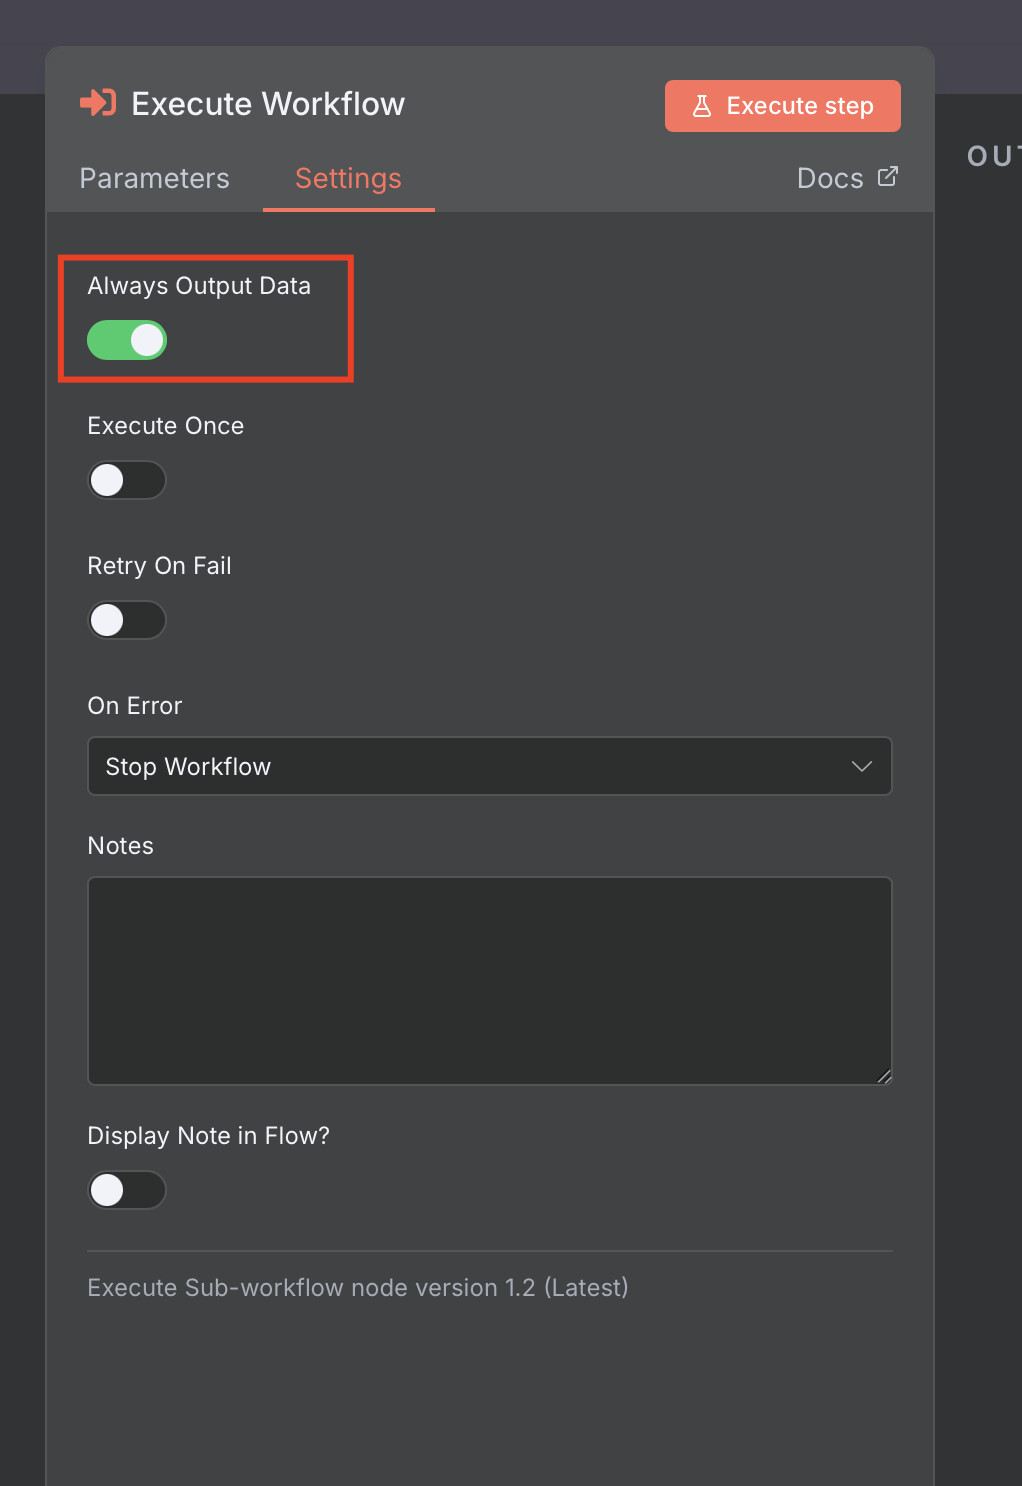This screenshot has width=1022, height=1486.
Task: Toggle Display Note in Flow
Action: (x=127, y=1190)
